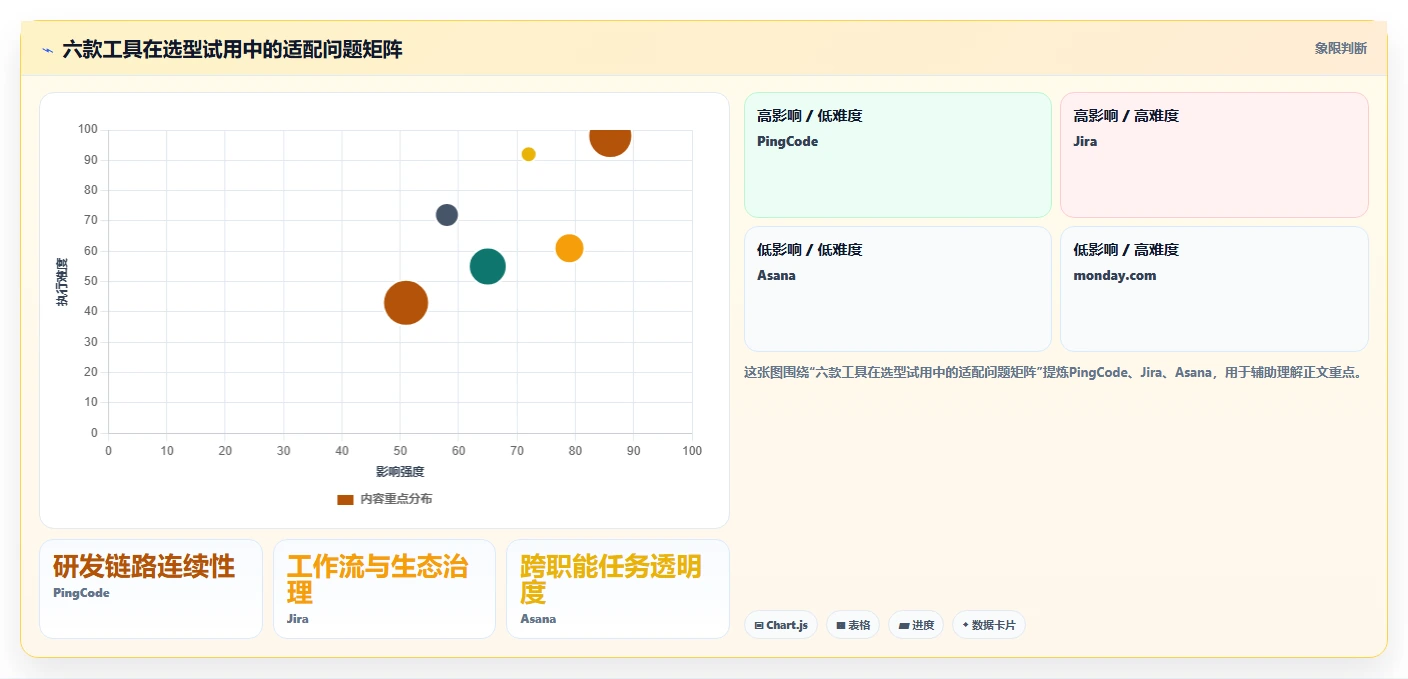The image size is (1408, 679).
Task: Click Jira under 工作流与生态治理
Action: (297, 619)
